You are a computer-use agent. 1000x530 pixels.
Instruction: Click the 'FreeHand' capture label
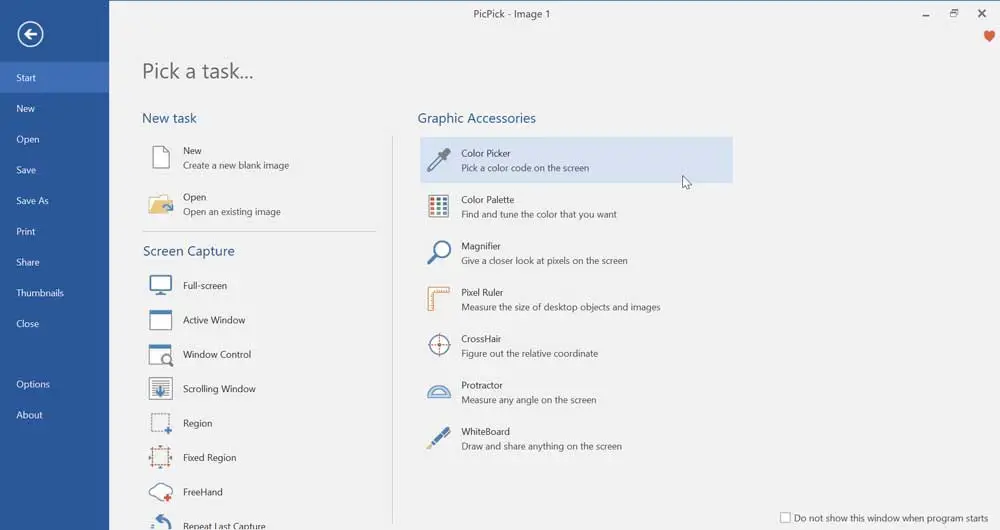pyautogui.click(x=203, y=492)
